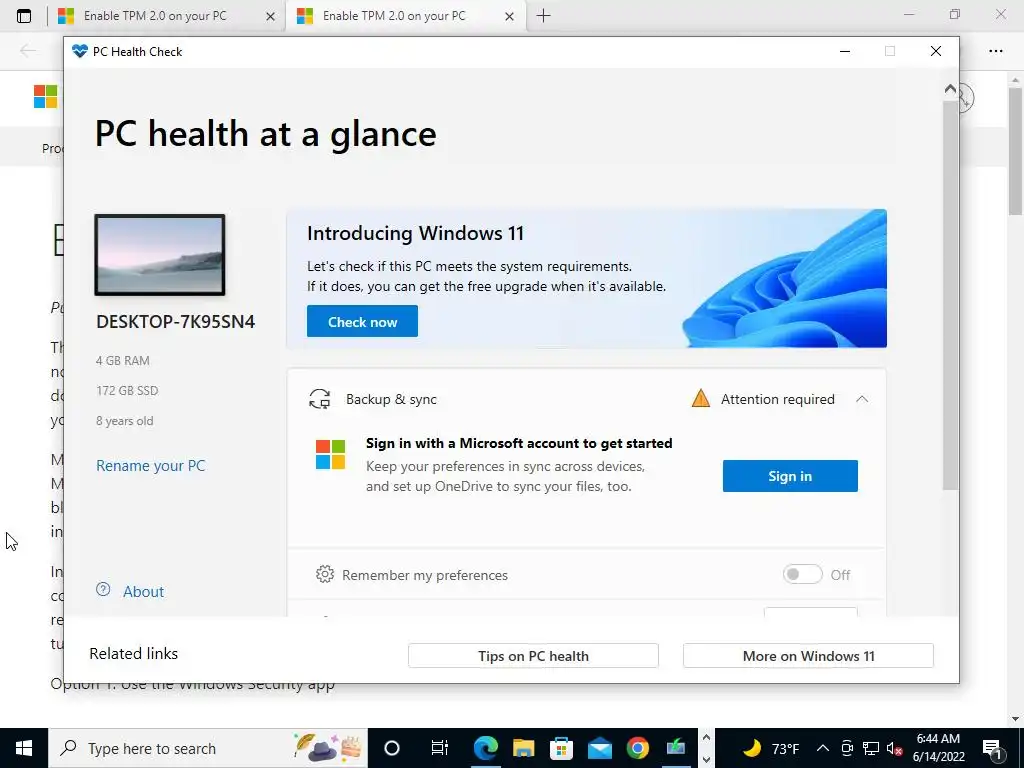Select second Enable TPM 2.0 Edge tab
The image size is (1024, 768).
coord(394,16)
